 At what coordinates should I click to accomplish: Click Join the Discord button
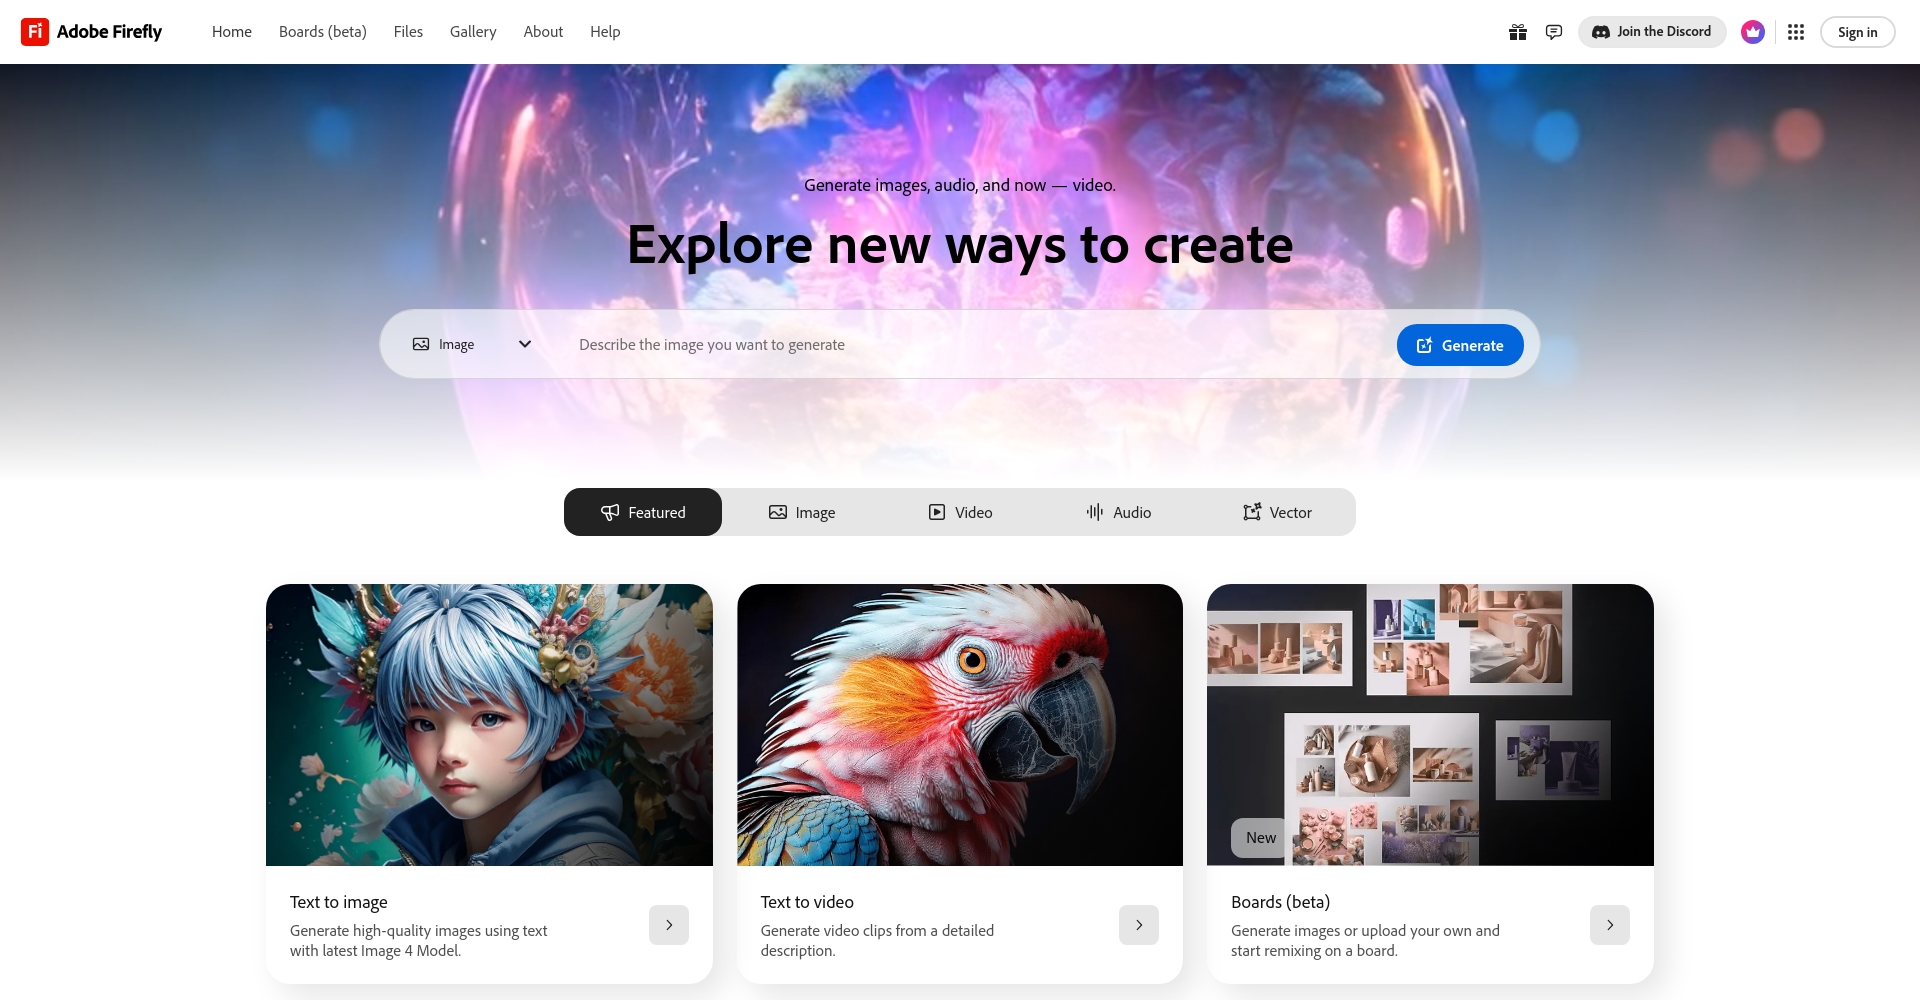tap(1652, 32)
